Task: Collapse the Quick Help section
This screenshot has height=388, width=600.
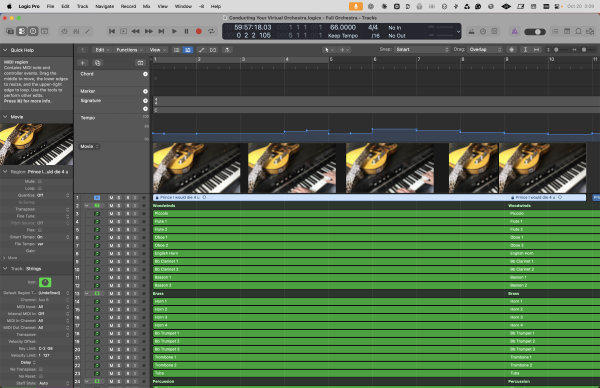Action: tap(5, 50)
